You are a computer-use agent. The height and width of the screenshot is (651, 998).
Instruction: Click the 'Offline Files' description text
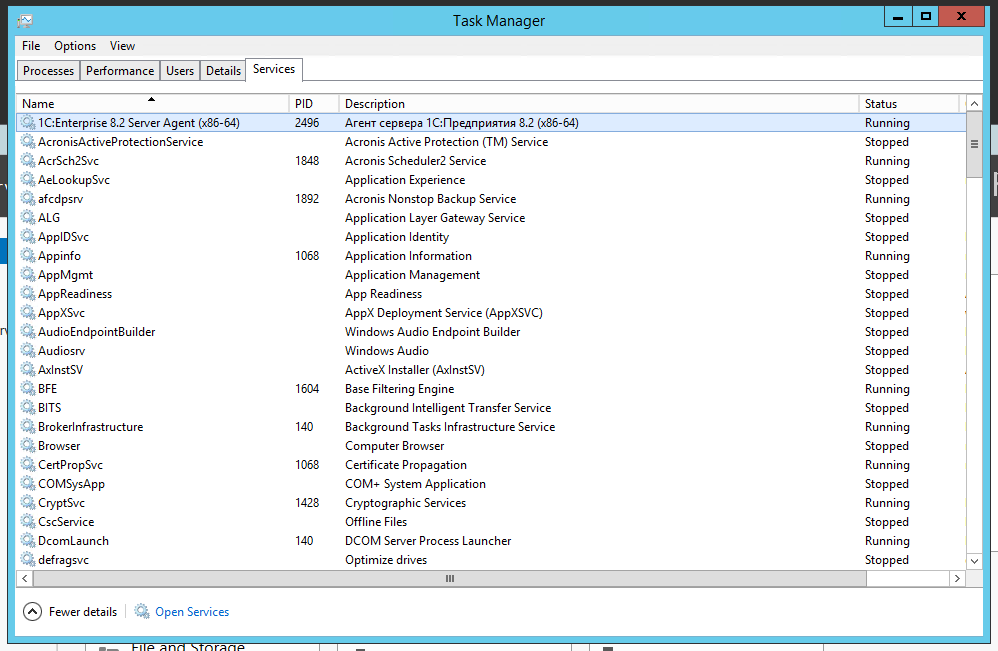(x=376, y=522)
